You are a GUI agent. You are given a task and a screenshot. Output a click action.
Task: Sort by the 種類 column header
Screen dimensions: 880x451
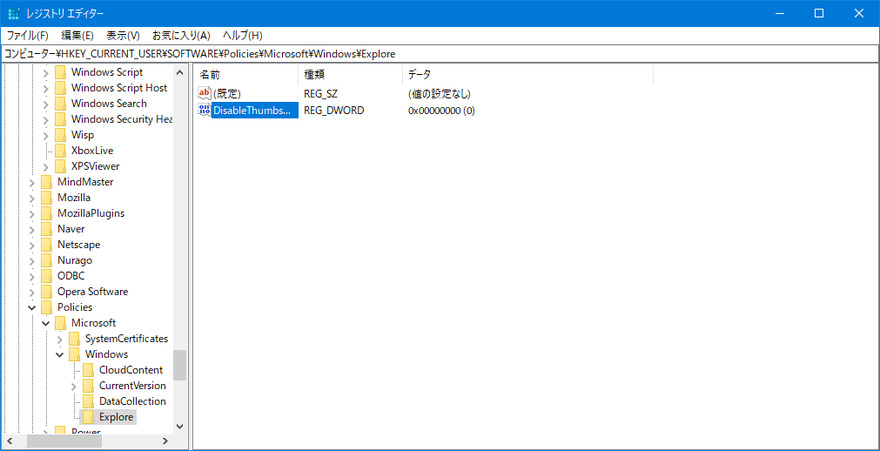(350, 75)
